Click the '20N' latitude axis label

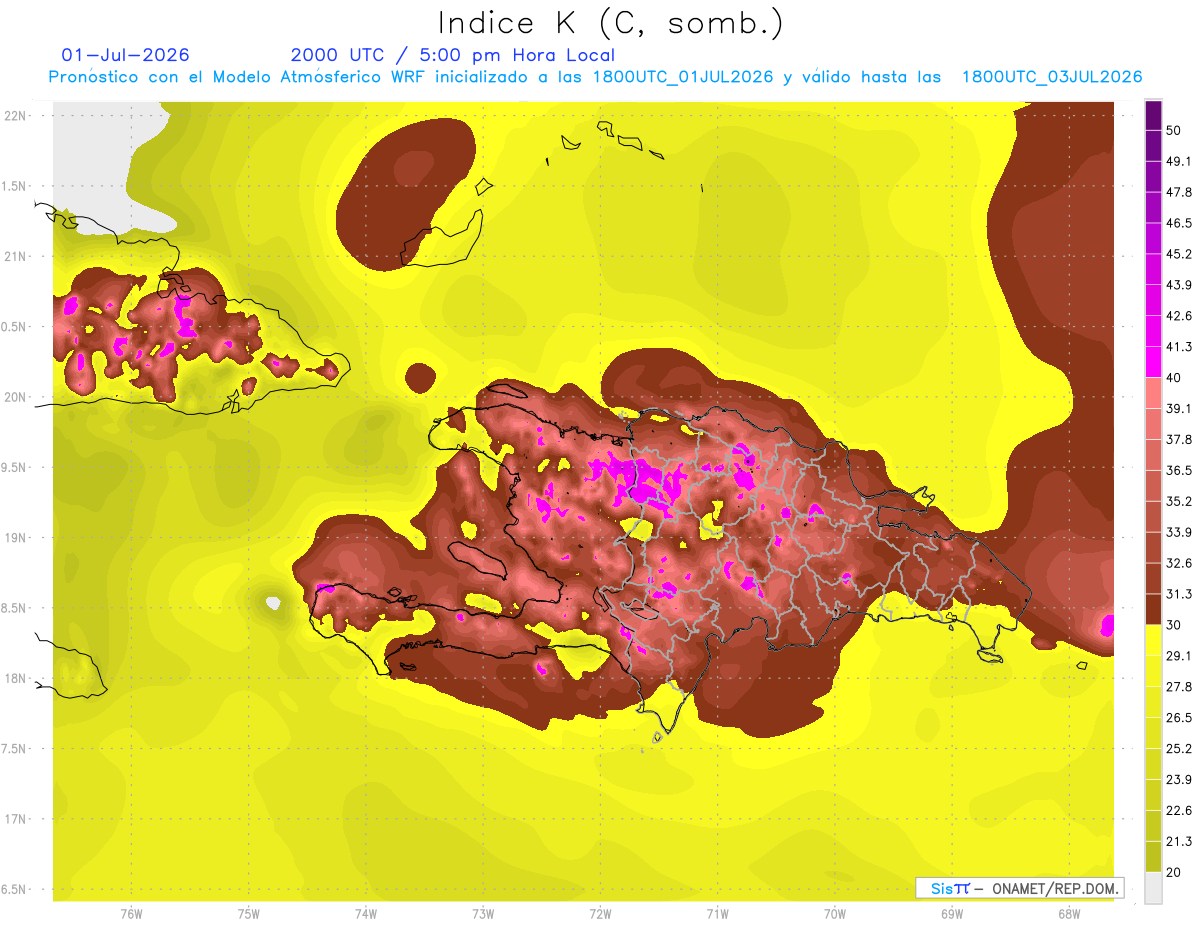click(x=15, y=397)
